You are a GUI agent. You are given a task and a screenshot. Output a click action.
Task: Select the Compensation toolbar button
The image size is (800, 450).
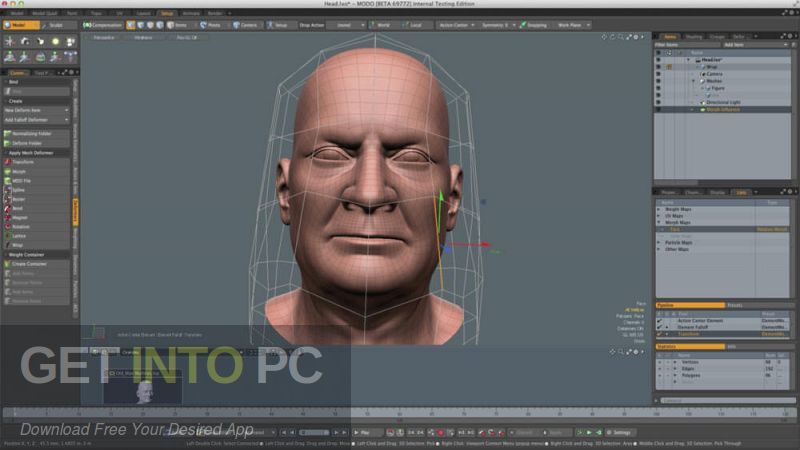[103, 25]
